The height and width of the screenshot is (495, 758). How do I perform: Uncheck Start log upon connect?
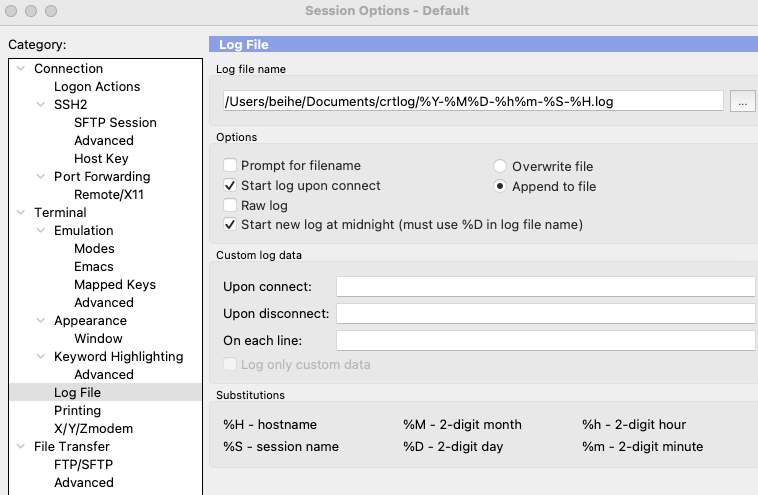tap(230, 186)
